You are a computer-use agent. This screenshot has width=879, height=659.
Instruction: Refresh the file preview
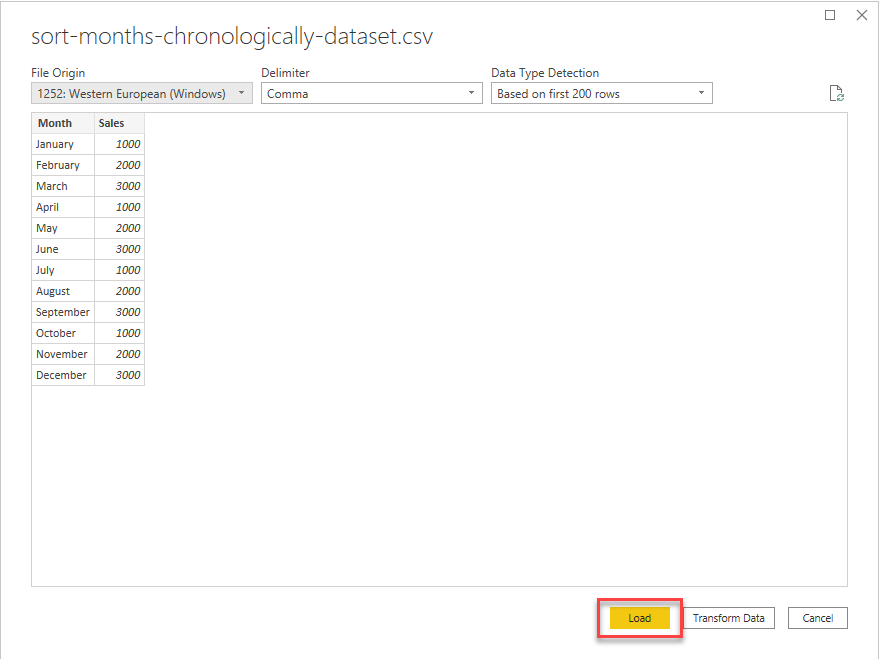coord(836,92)
